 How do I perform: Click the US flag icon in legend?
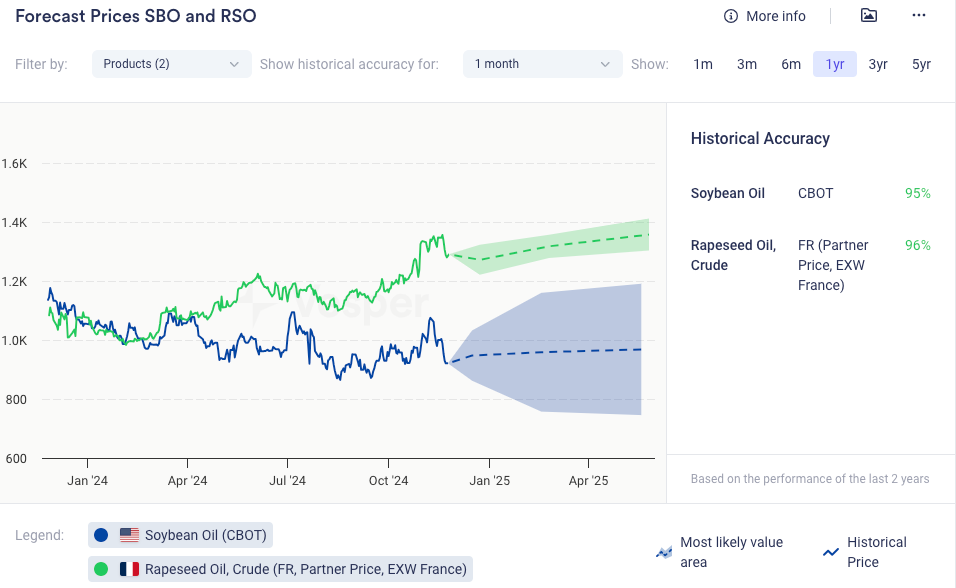pos(129,535)
